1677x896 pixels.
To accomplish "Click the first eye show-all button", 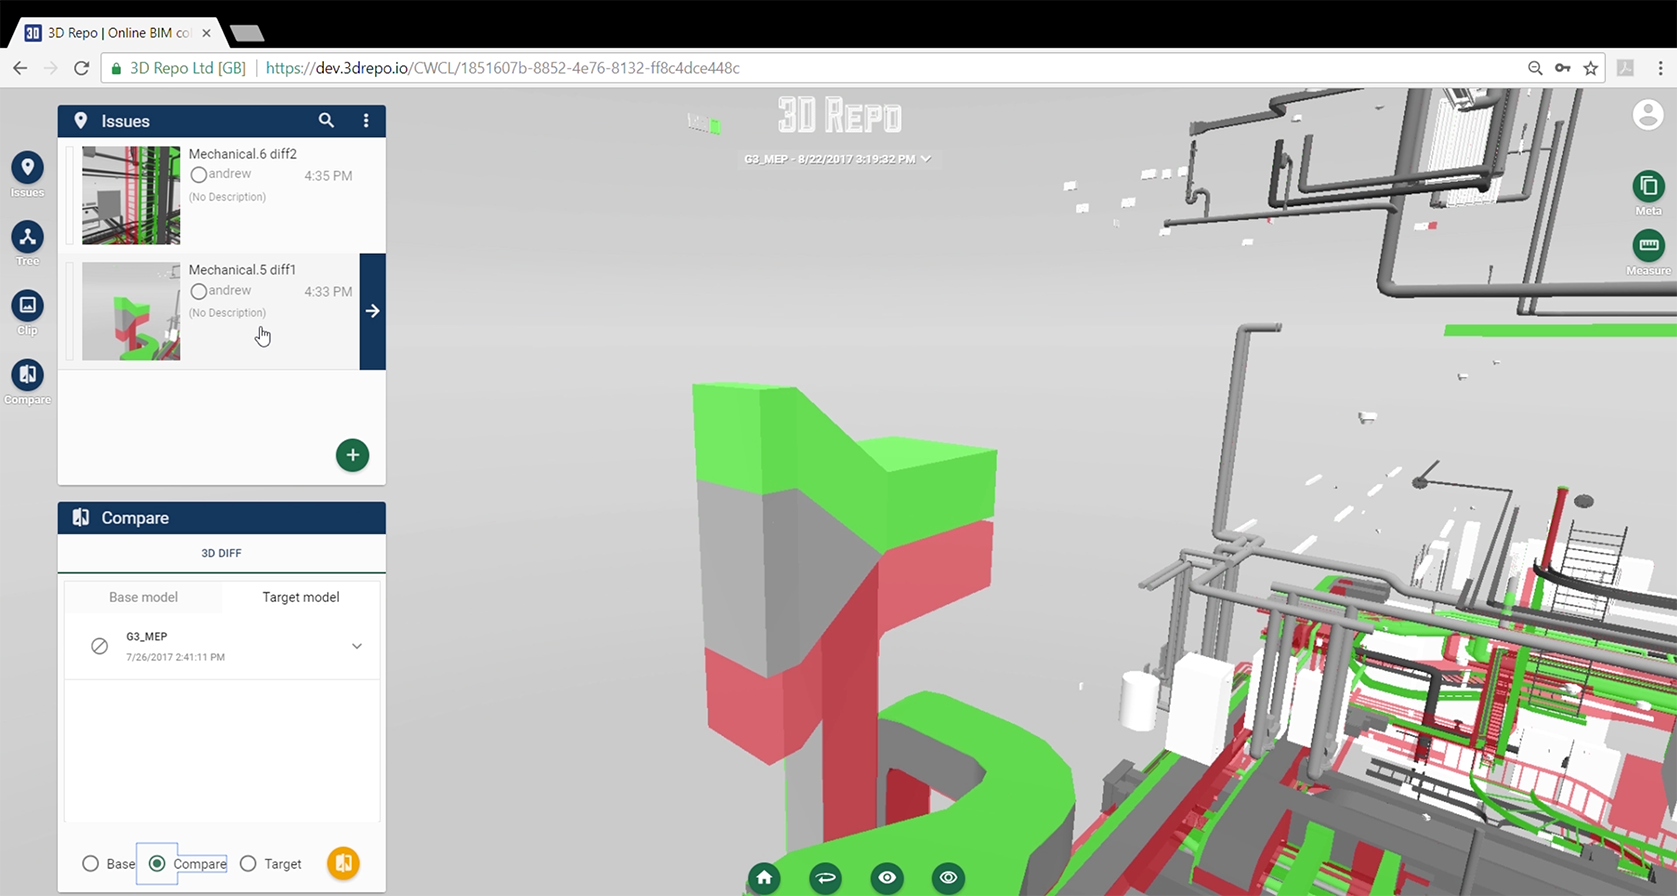I will [886, 878].
